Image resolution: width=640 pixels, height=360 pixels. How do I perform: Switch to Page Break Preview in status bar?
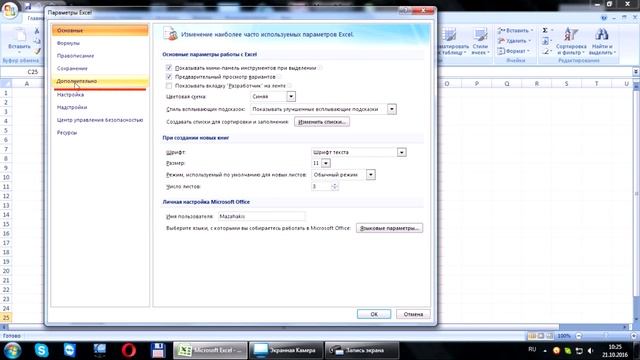click(x=549, y=336)
